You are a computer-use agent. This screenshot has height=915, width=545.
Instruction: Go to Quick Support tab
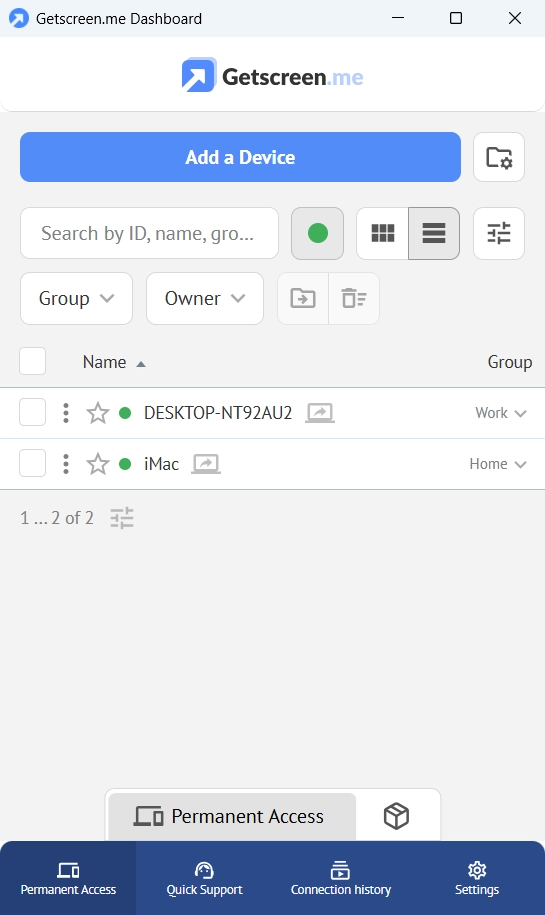point(204,878)
